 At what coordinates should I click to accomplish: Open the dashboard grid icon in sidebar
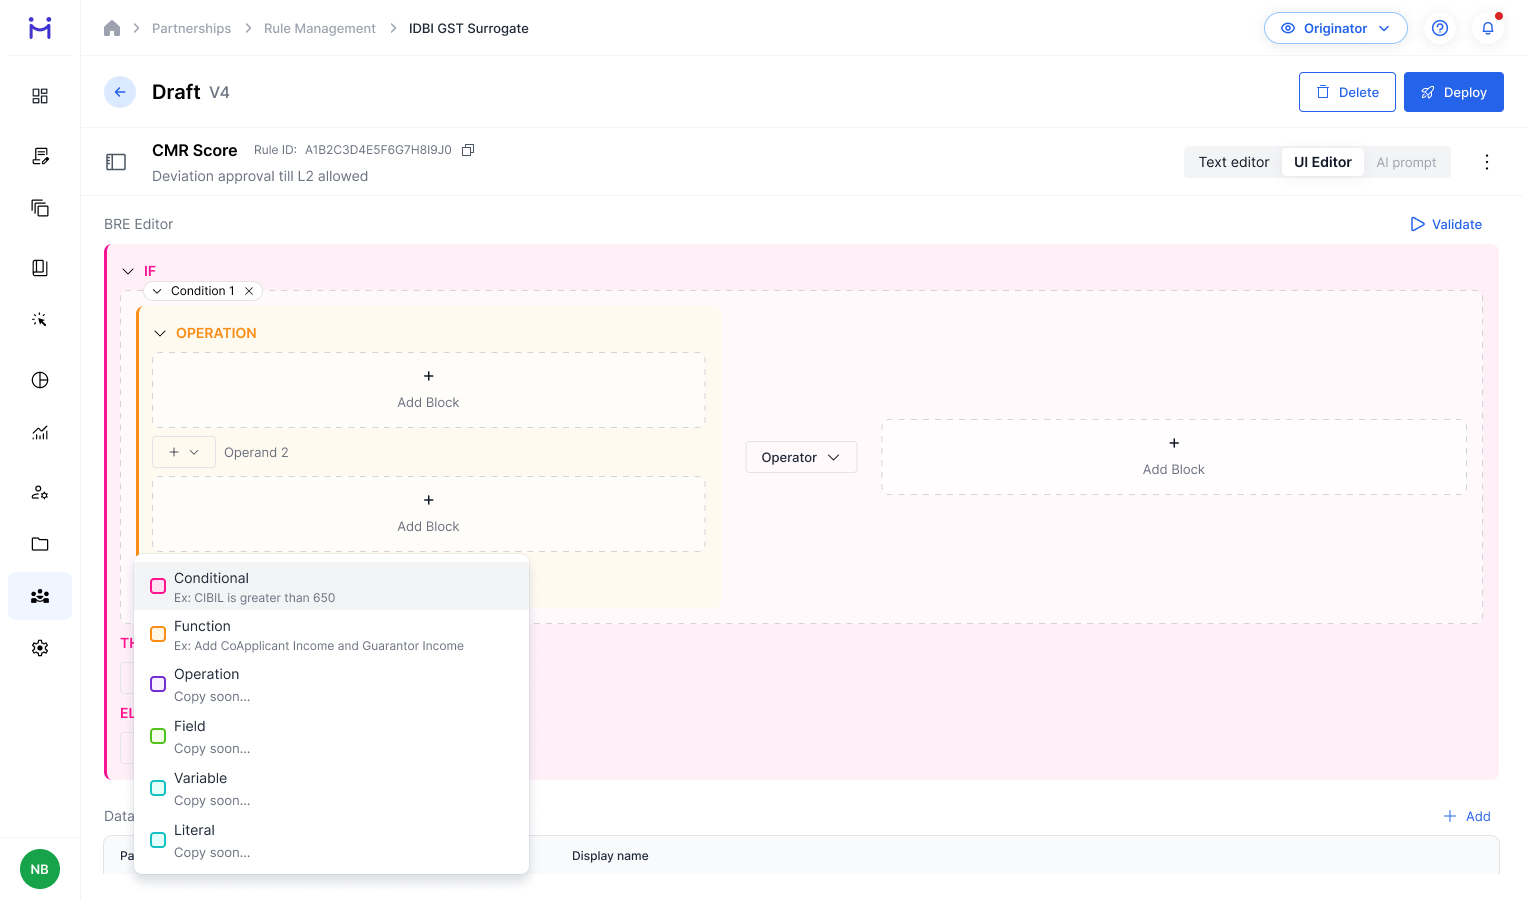click(40, 95)
